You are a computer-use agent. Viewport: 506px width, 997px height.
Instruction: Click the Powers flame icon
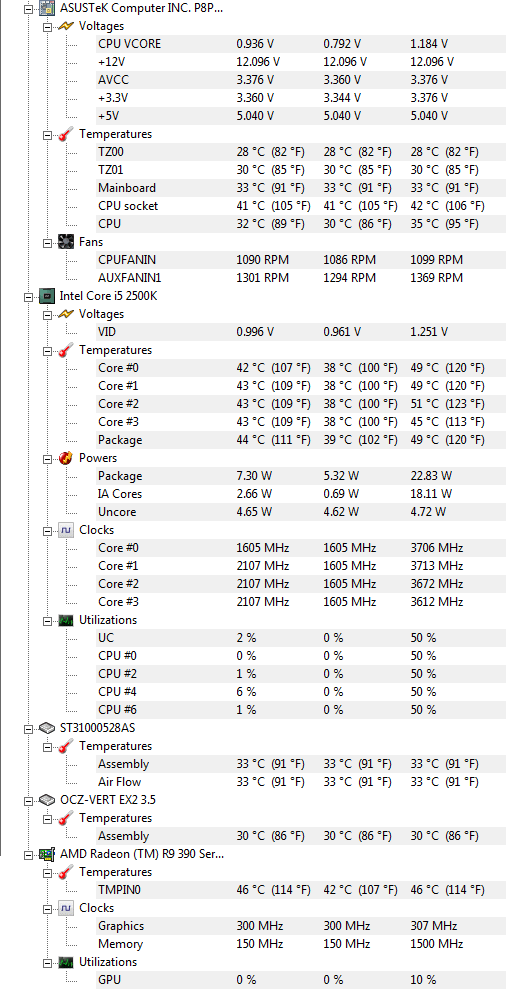(66, 458)
